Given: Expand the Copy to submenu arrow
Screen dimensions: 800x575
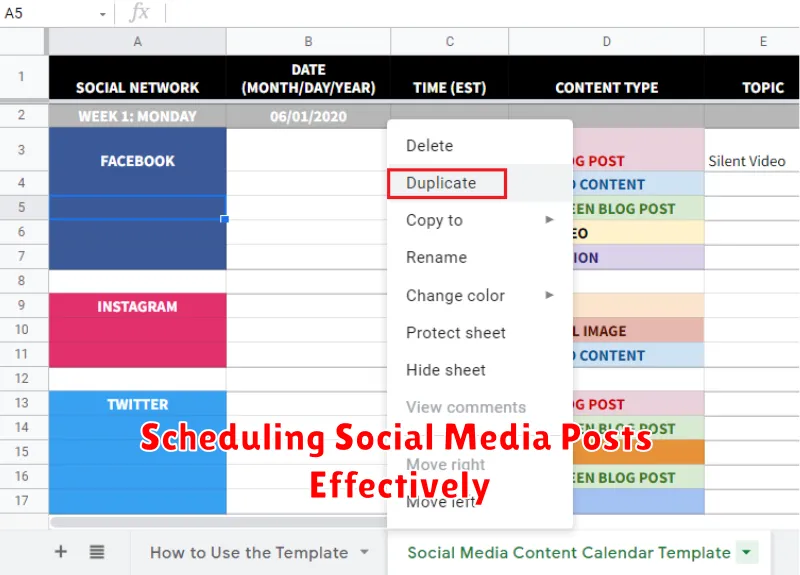Looking at the screenshot, I should [x=549, y=219].
